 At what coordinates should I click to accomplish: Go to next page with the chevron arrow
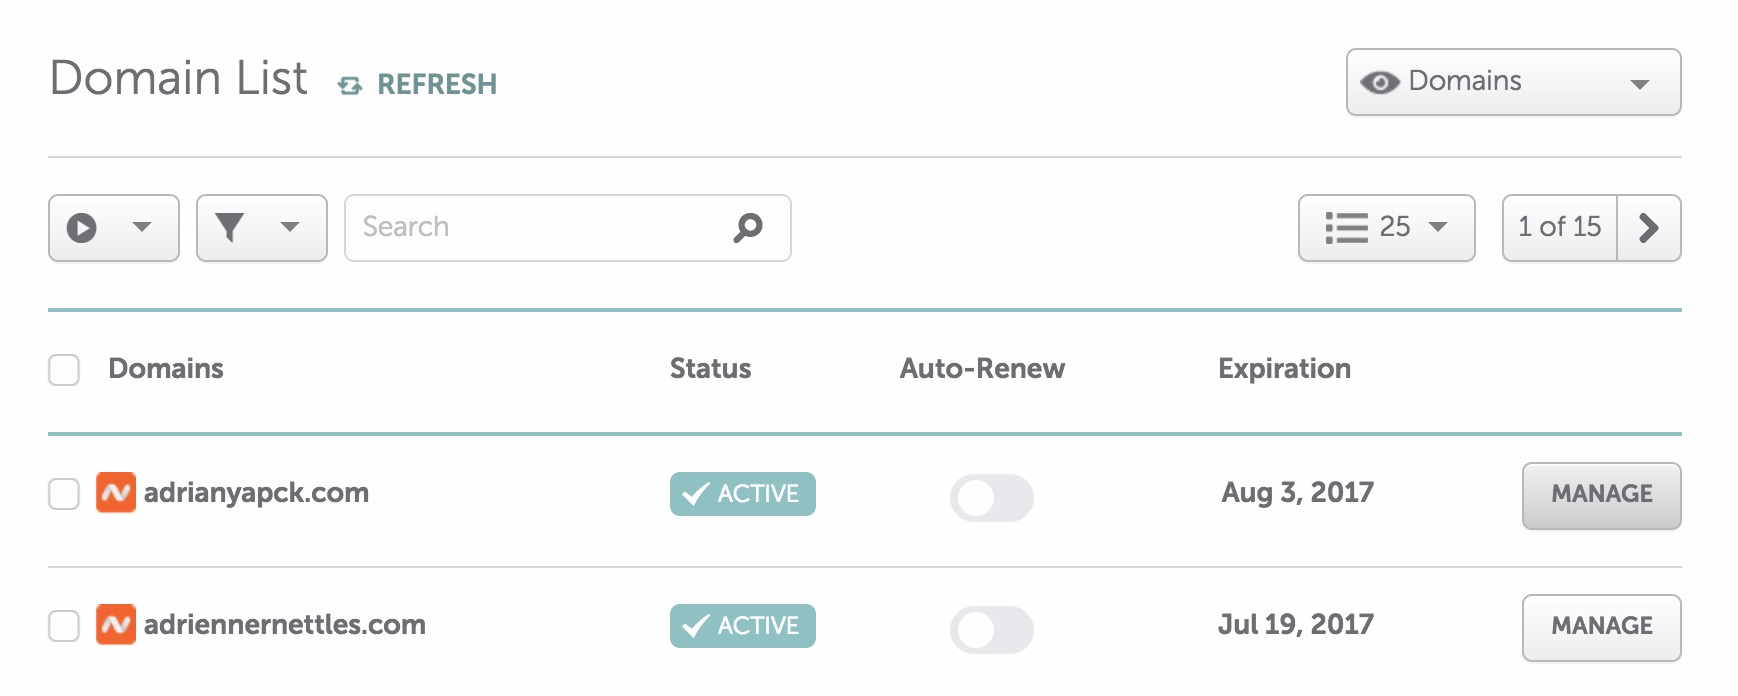pyautogui.click(x=1649, y=228)
